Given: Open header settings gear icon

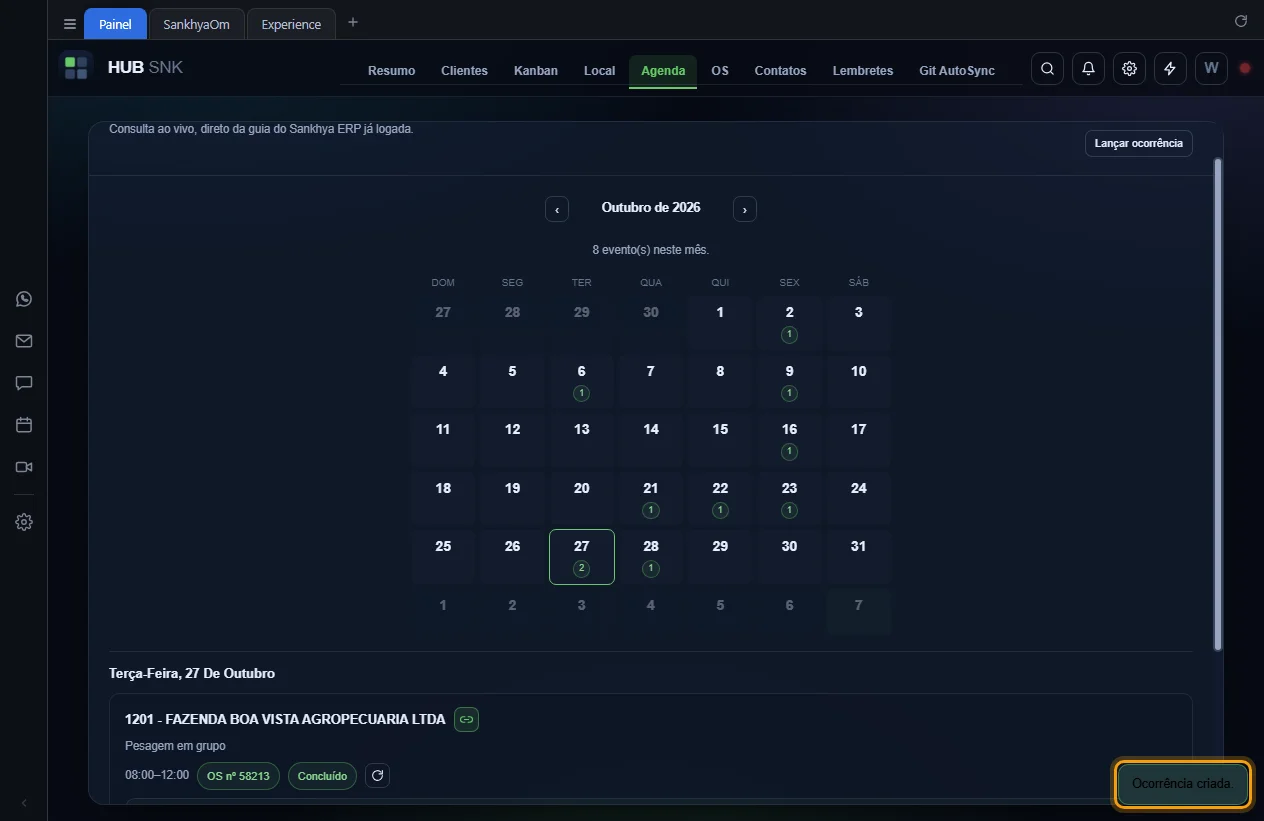Looking at the screenshot, I should coord(1129,69).
